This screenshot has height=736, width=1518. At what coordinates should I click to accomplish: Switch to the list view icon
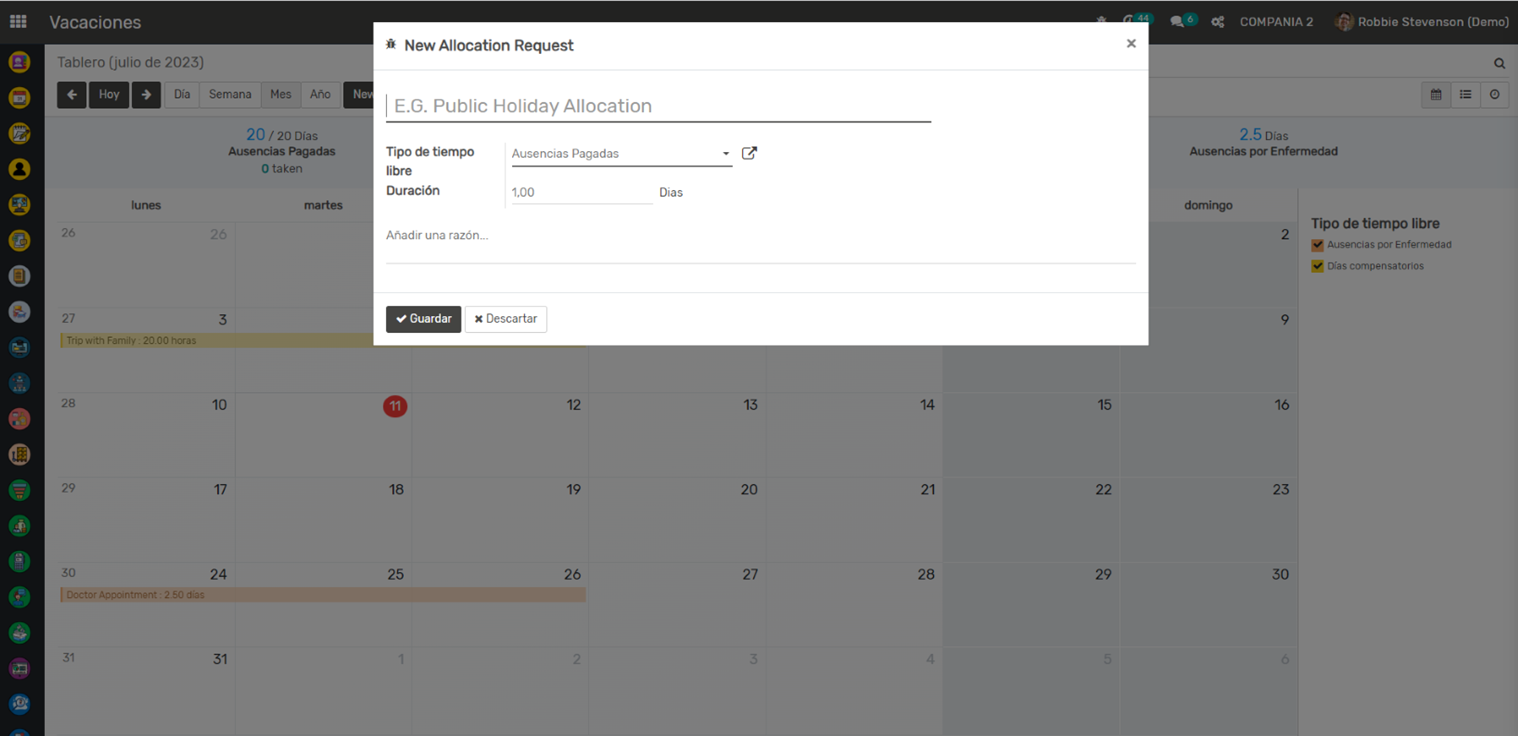pyautogui.click(x=1465, y=95)
